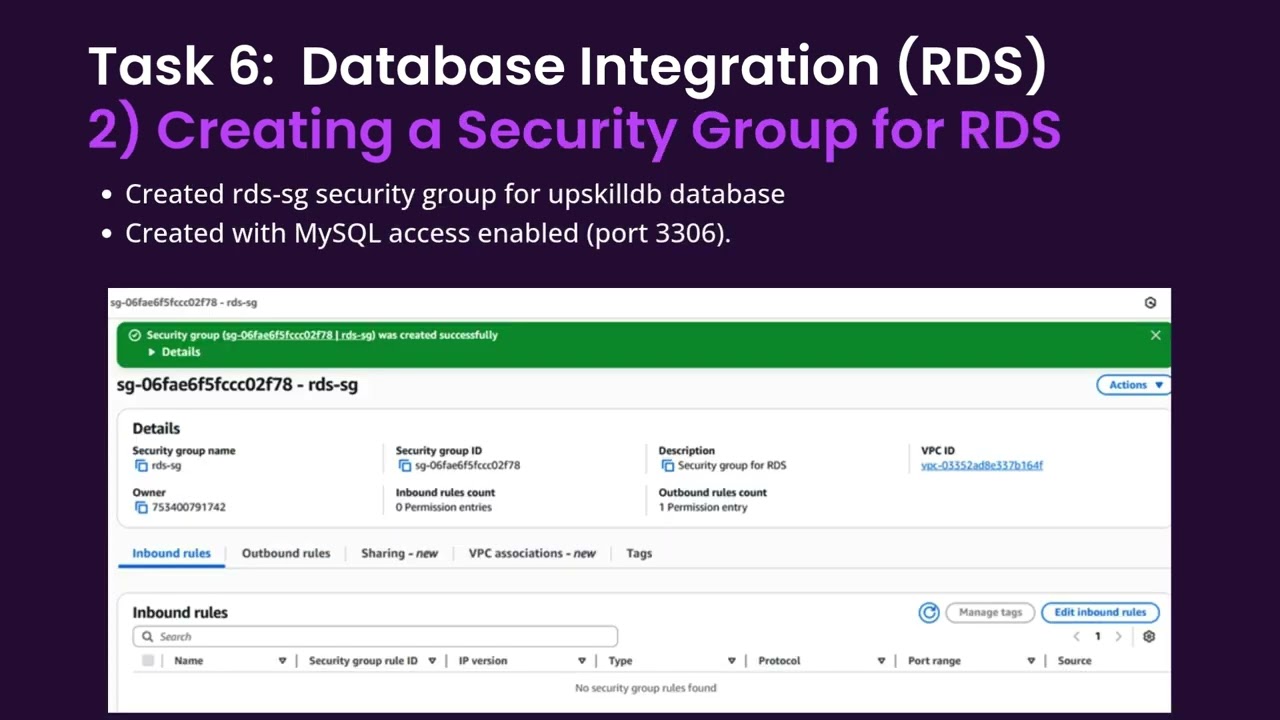Copy the security group name rds-sg
Viewport: 1280px width, 720px height.
coord(141,466)
